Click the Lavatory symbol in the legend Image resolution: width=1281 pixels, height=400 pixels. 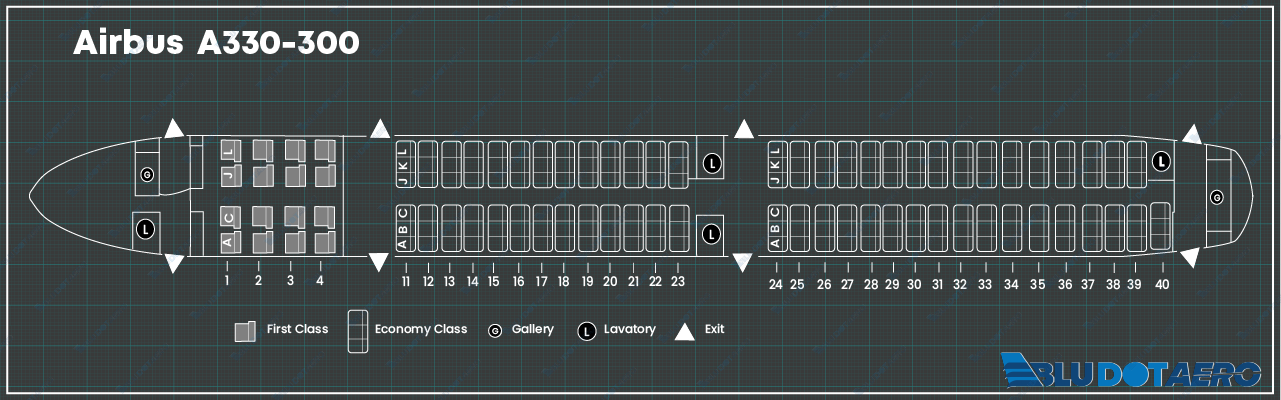[586, 330]
